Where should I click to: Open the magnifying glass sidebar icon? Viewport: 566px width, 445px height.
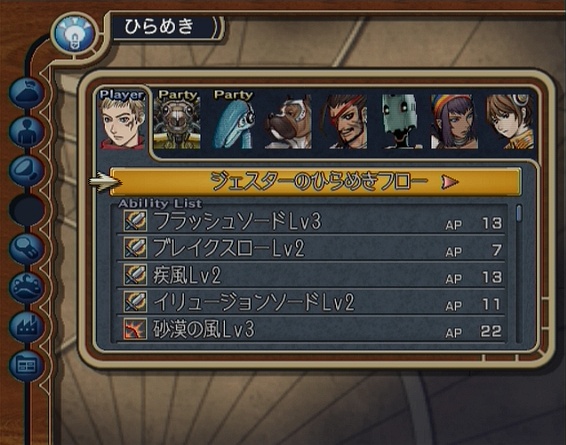[27, 249]
